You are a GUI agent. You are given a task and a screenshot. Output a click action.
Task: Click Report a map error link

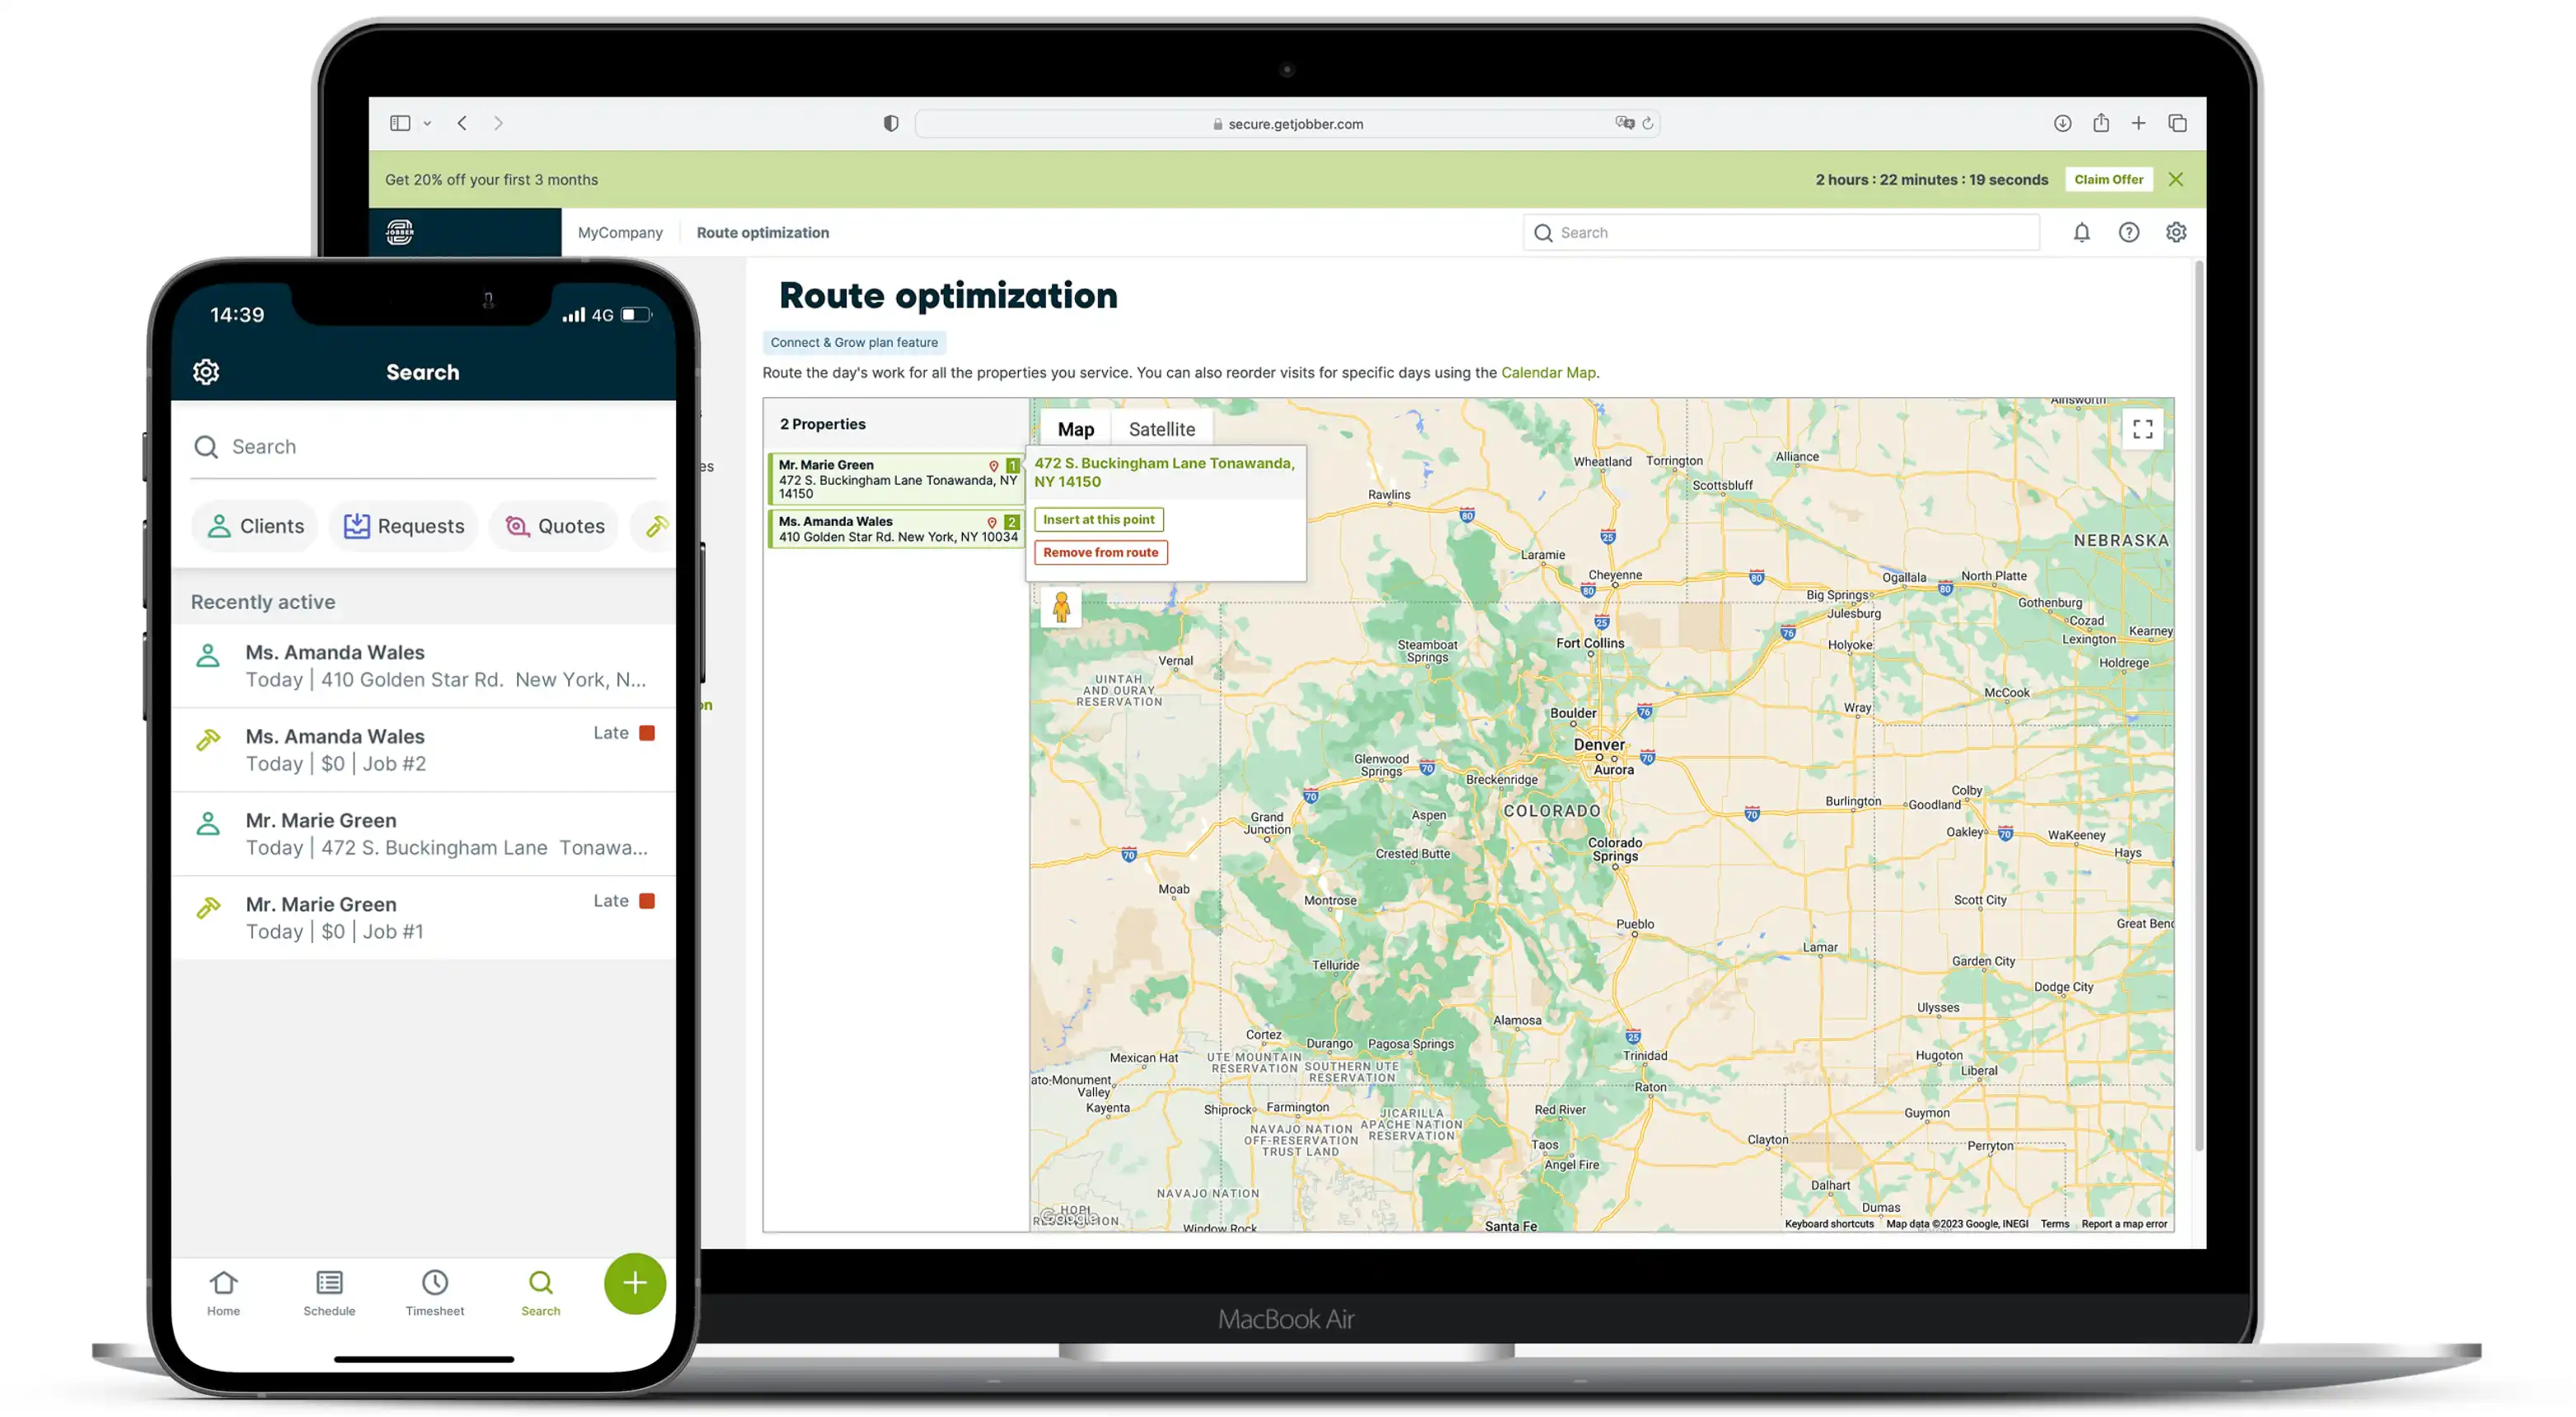coord(2124,1224)
